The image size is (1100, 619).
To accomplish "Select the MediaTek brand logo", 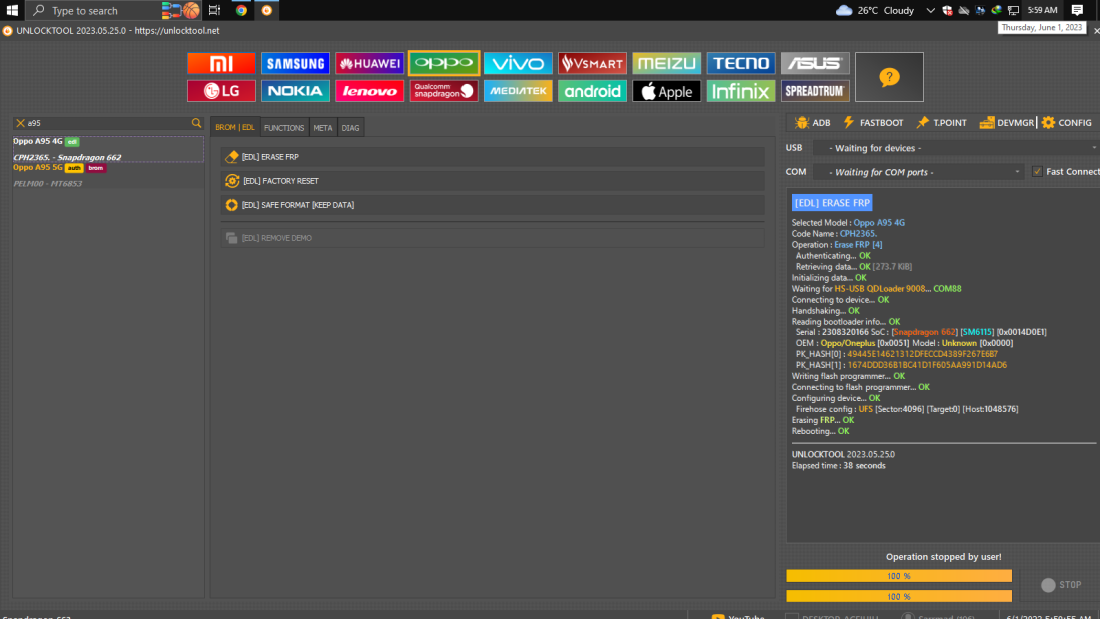I will coord(518,91).
